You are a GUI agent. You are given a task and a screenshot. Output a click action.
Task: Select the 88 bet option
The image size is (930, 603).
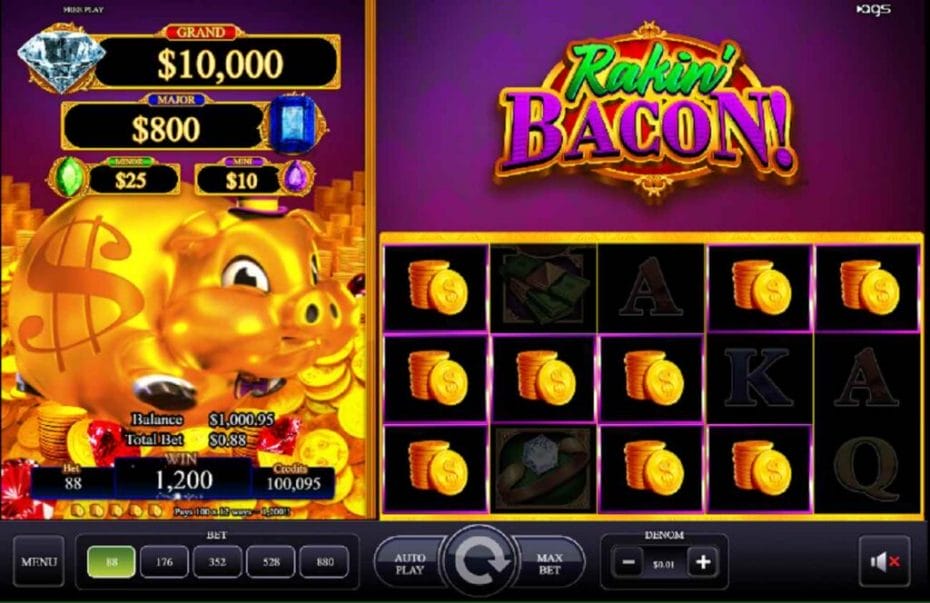[x=111, y=561]
